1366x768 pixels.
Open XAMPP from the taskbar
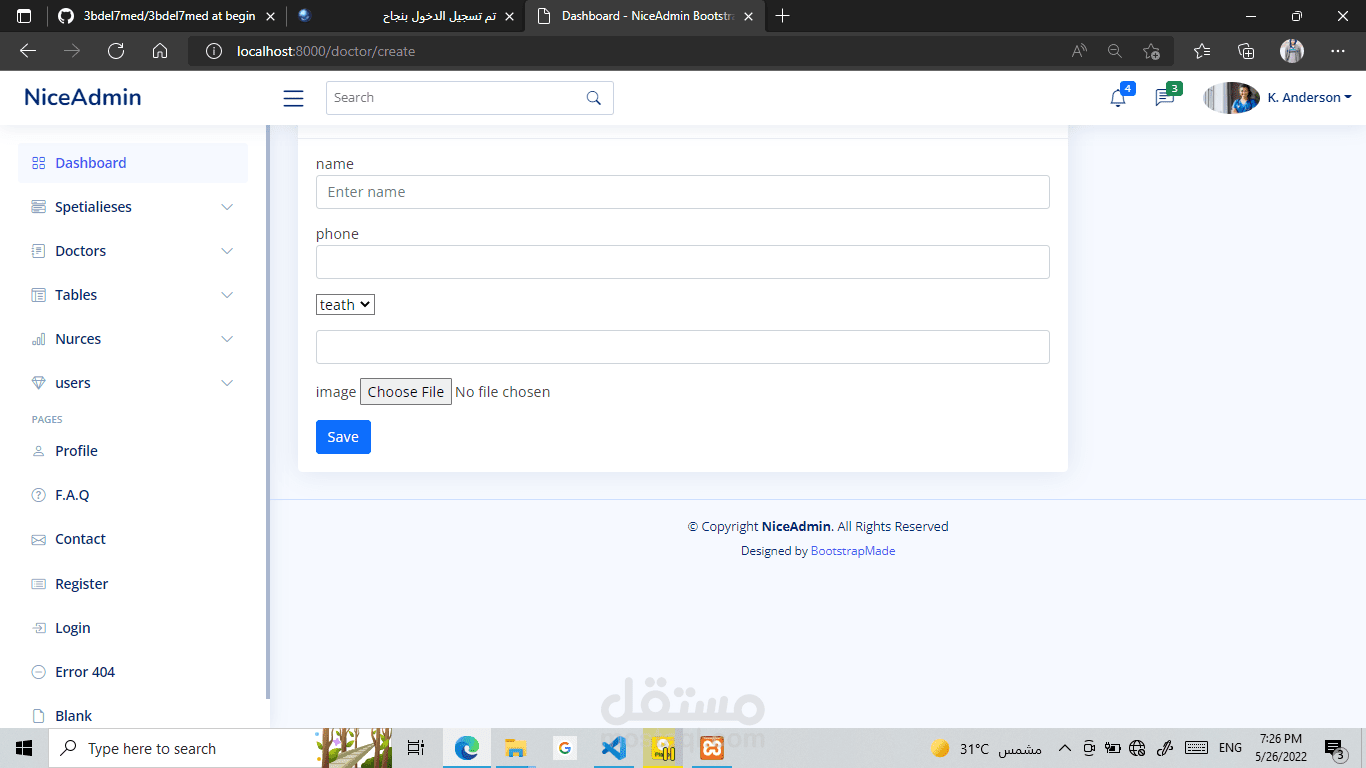(x=712, y=748)
